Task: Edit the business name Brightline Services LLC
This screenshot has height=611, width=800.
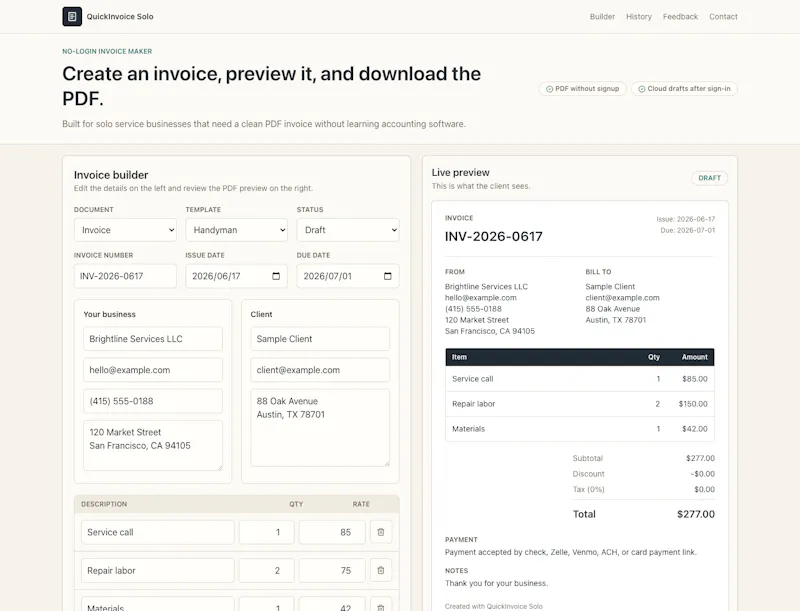Action: tap(153, 339)
